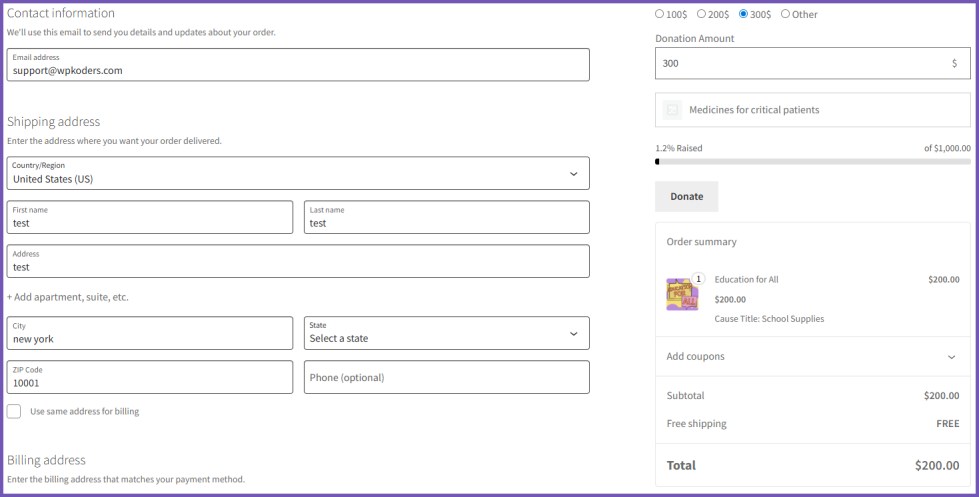
Task: Click the Education for All product thumbnail
Action: pos(682,295)
